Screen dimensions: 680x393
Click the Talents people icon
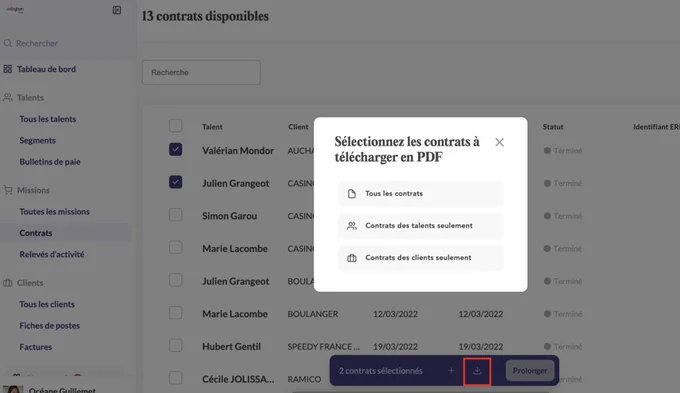(x=8, y=97)
